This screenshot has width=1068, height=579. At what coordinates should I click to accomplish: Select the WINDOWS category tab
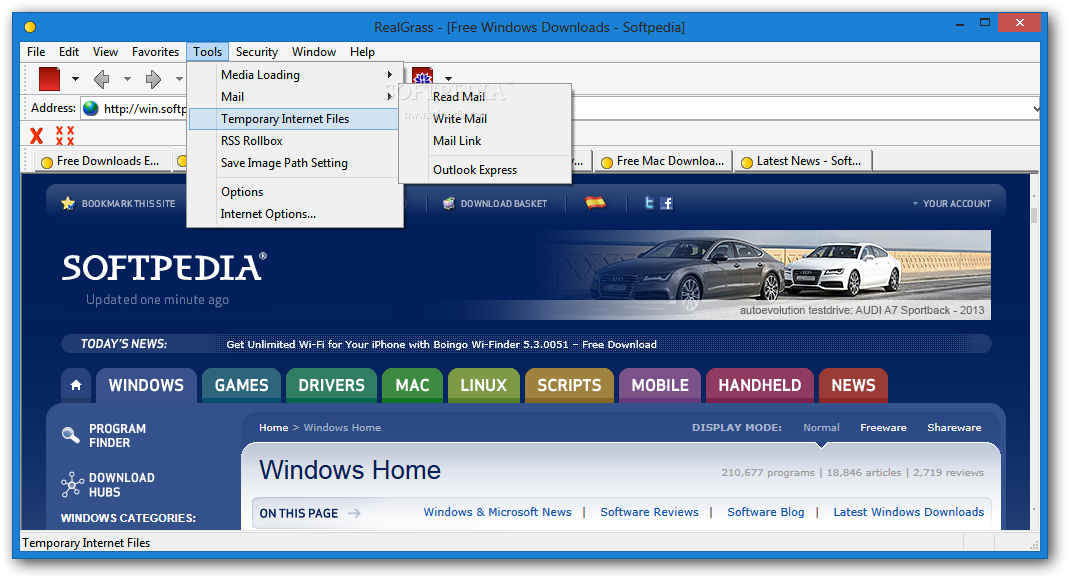tap(146, 386)
